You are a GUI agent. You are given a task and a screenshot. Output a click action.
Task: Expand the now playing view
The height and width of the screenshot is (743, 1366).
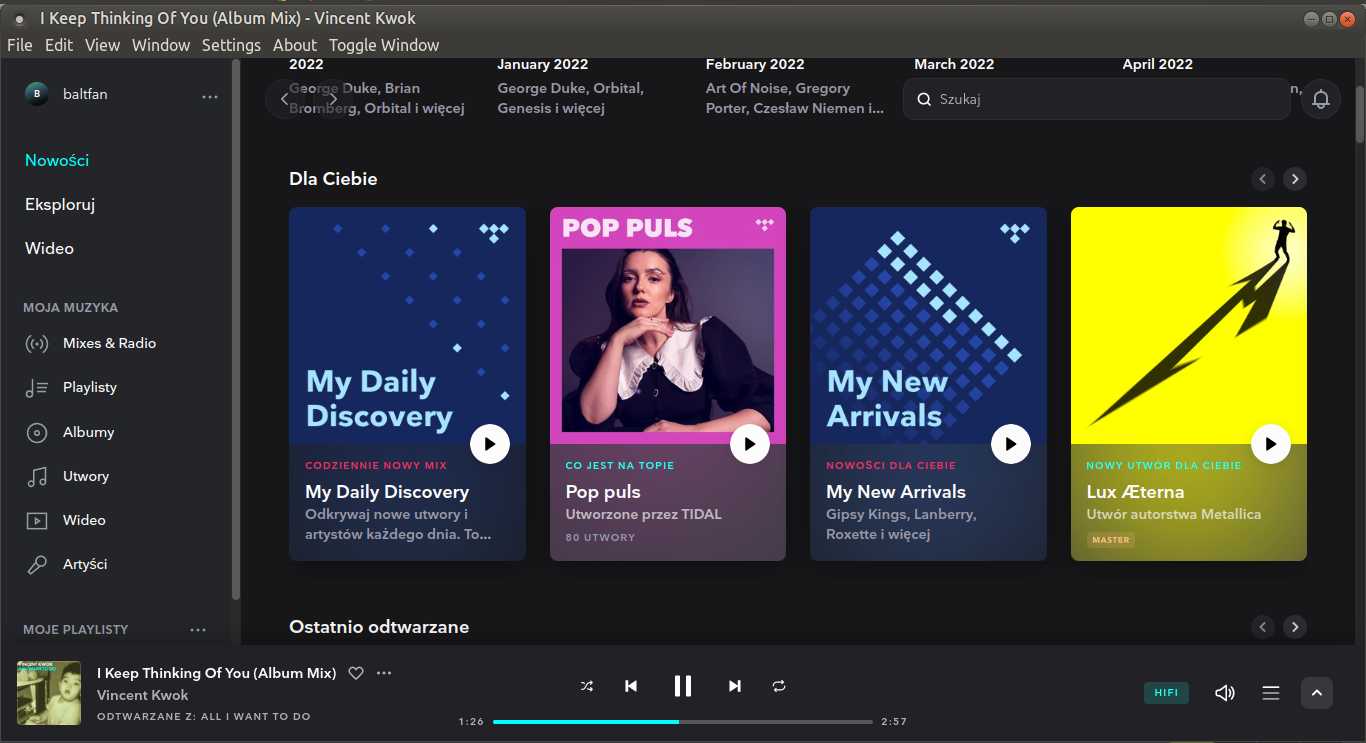tap(1317, 693)
